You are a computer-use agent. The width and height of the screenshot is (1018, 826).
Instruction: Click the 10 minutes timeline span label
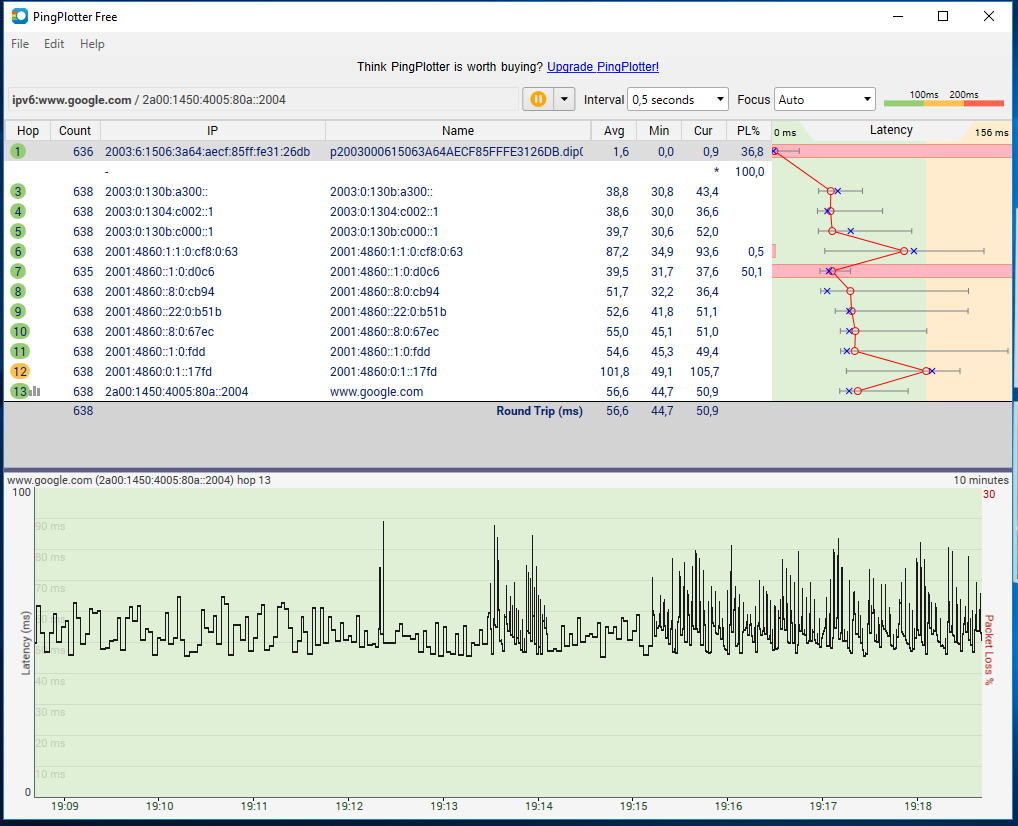pyautogui.click(x=981, y=480)
